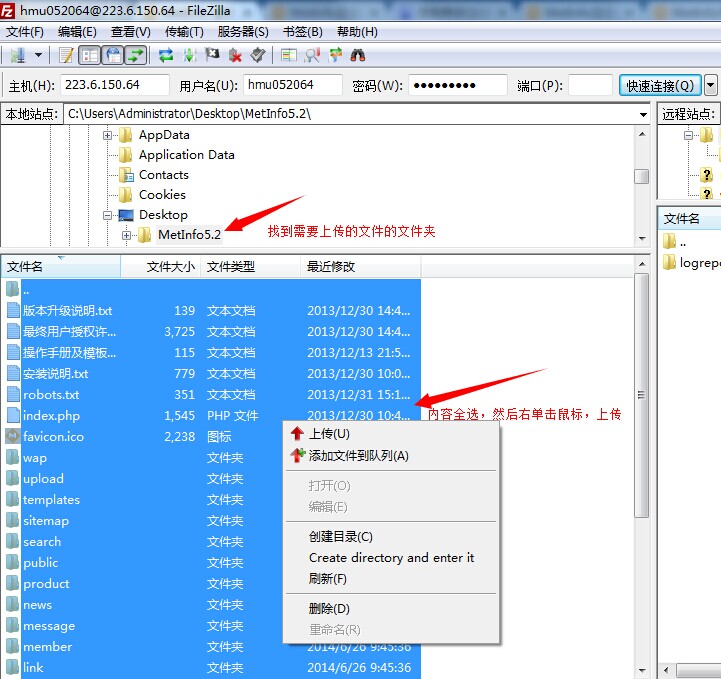The image size is (721, 679).
Task: Choose 删除(D) from context menu
Action: pos(391,609)
